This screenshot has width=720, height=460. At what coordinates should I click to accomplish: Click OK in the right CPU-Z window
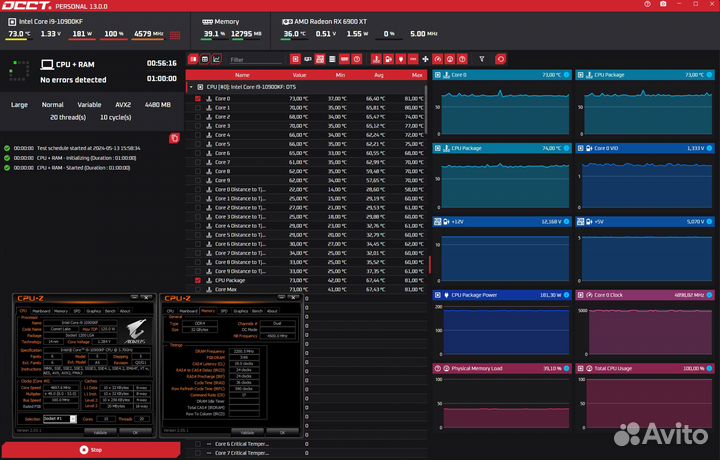[282, 432]
